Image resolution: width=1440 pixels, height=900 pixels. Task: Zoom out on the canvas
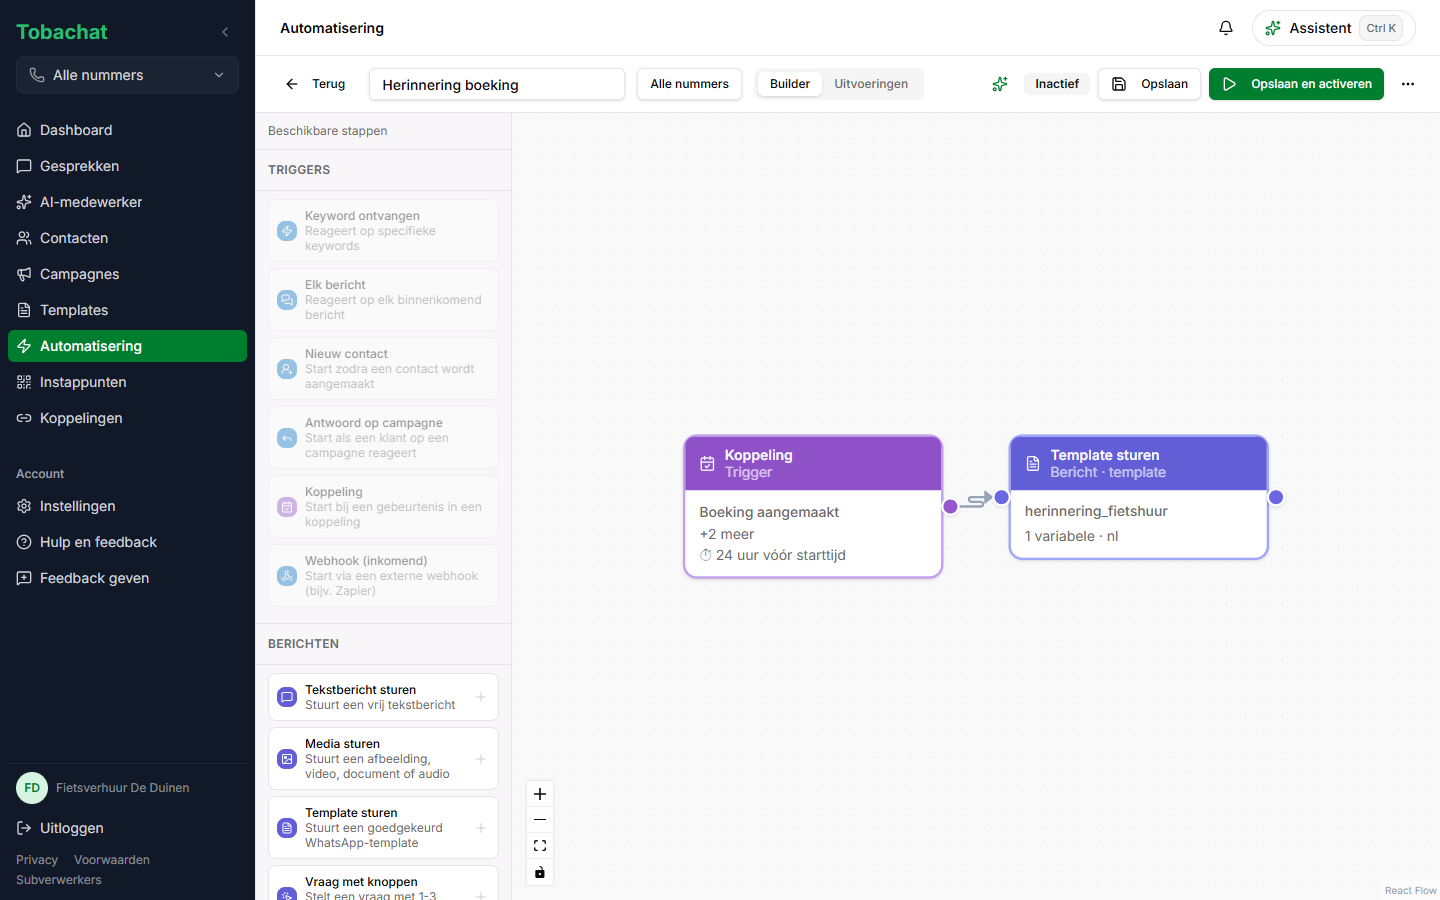coord(540,820)
